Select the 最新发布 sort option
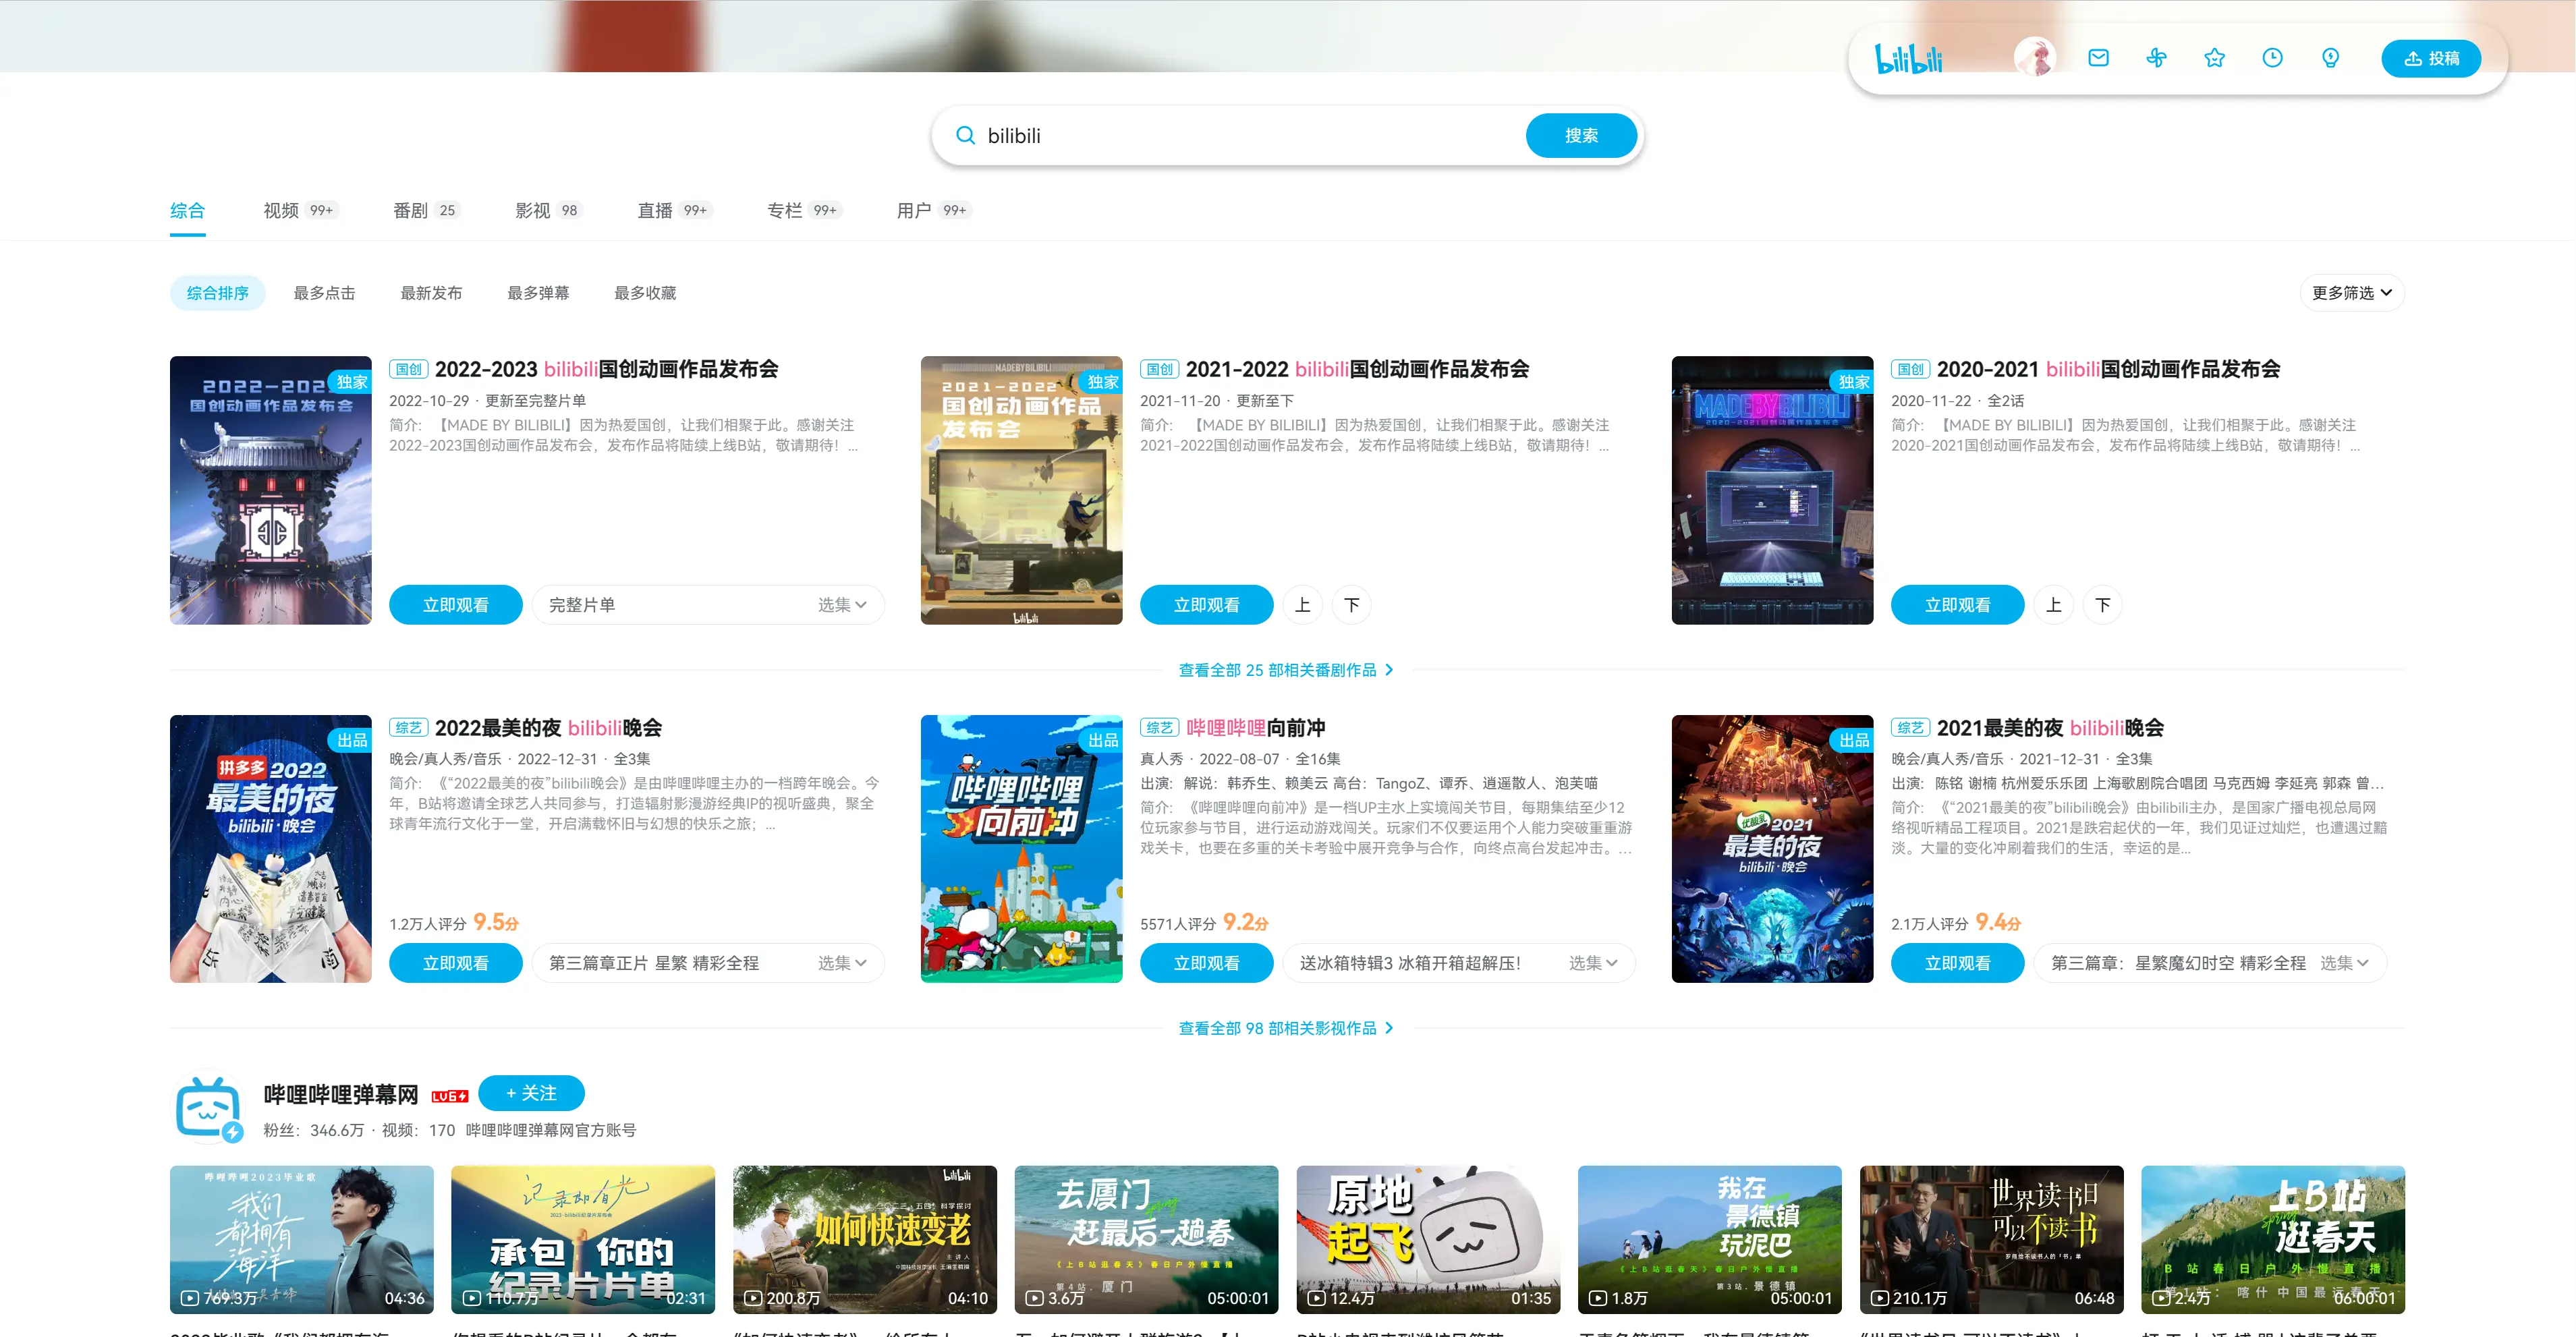The width and height of the screenshot is (2576, 1337). [x=431, y=293]
